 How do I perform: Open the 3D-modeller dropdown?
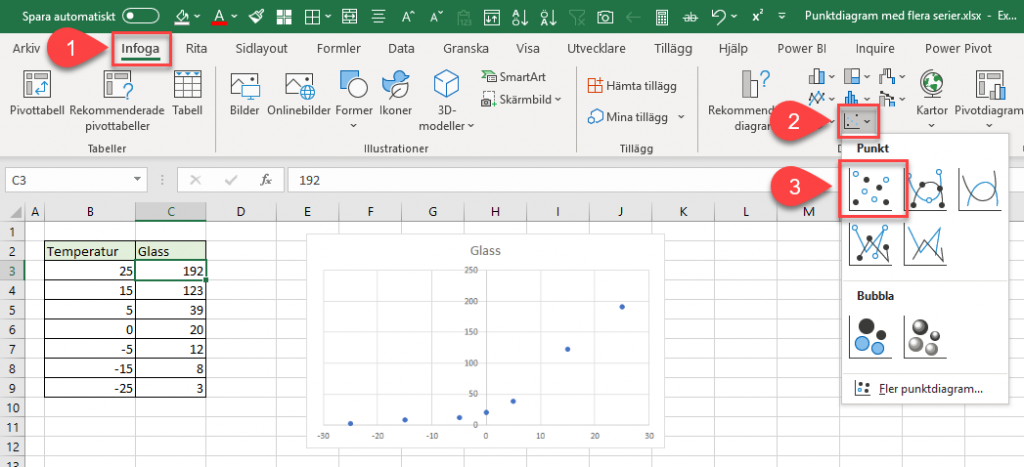pyautogui.click(x=447, y=99)
